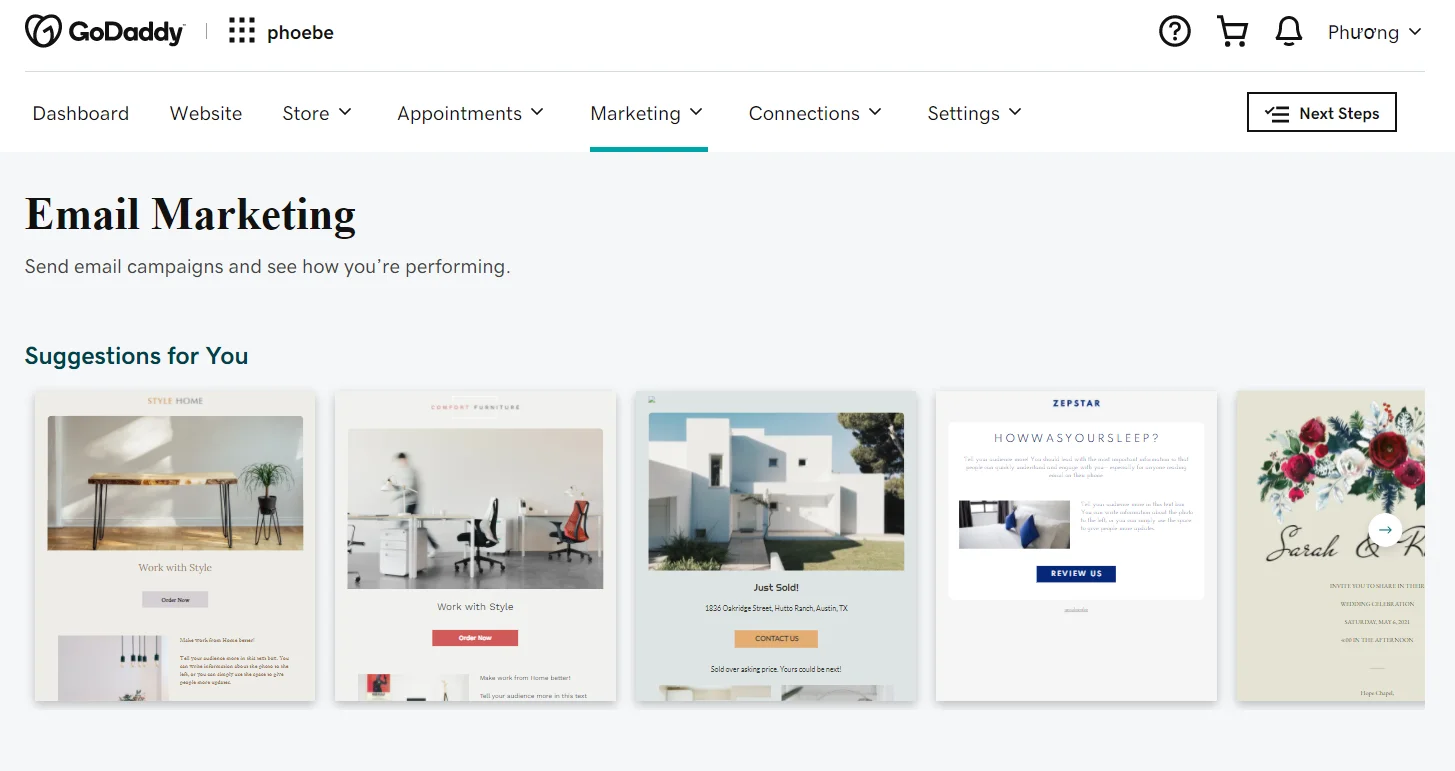This screenshot has height=771, width=1455.
Task: Click the REVIEW US button in Zepstar template
Action: 1076,574
